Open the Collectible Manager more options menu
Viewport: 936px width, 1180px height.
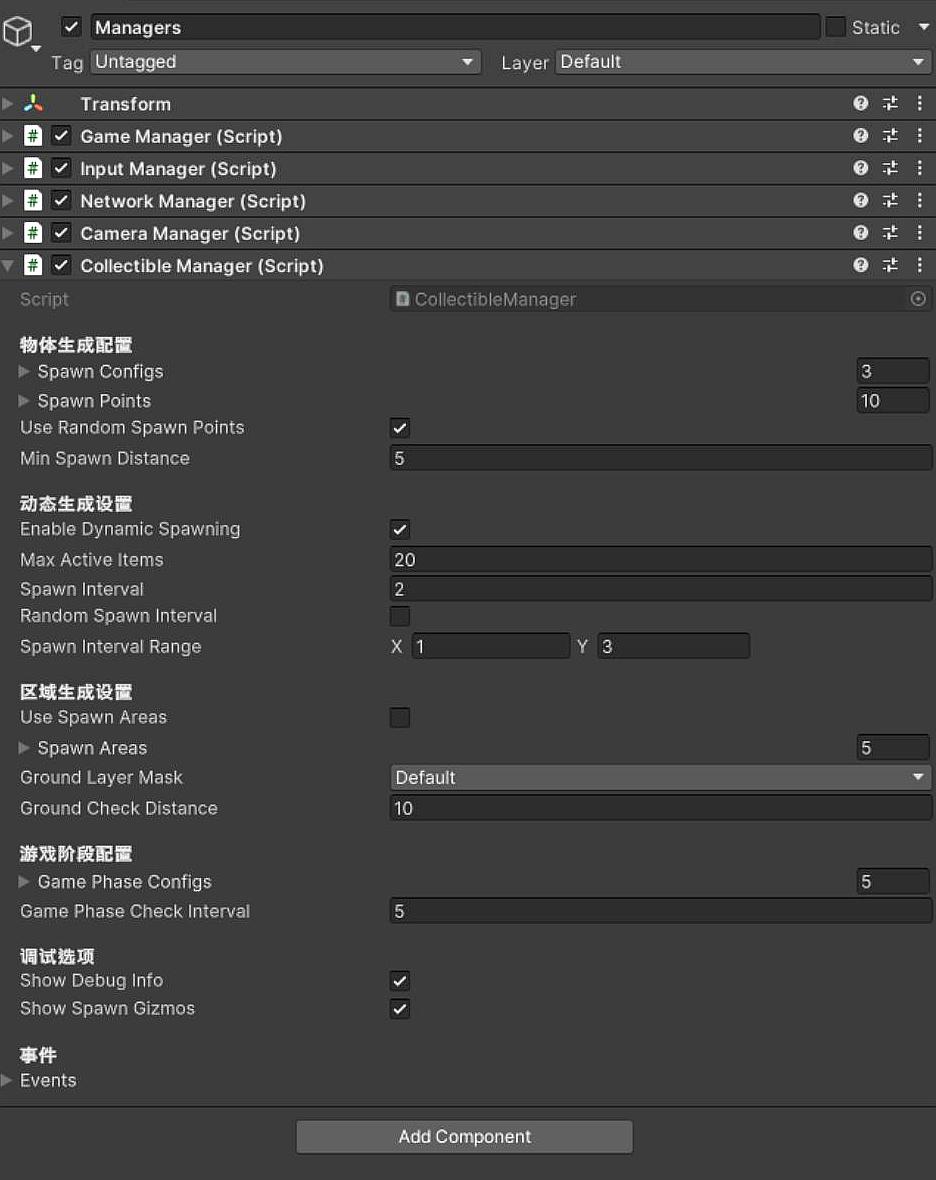click(x=920, y=265)
